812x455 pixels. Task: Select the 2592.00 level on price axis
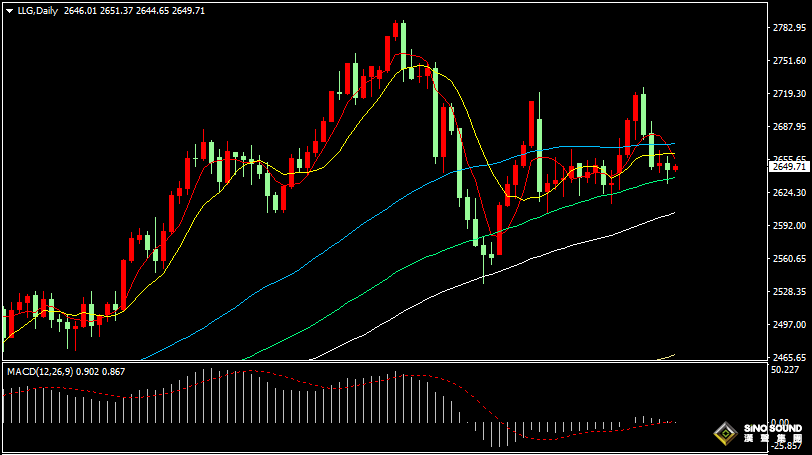pyautogui.click(x=789, y=226)
